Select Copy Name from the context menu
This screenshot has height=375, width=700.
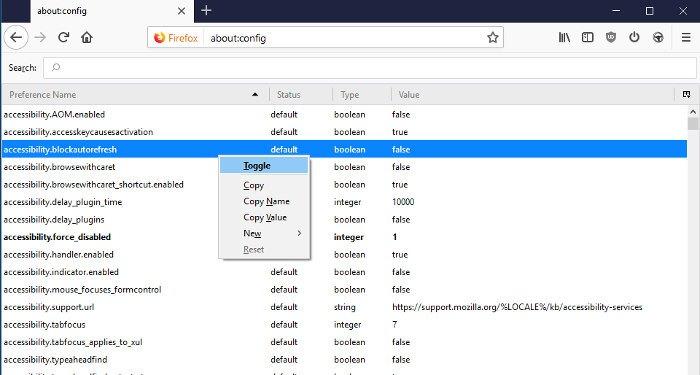pyautogui.click(x=264, y=201)
